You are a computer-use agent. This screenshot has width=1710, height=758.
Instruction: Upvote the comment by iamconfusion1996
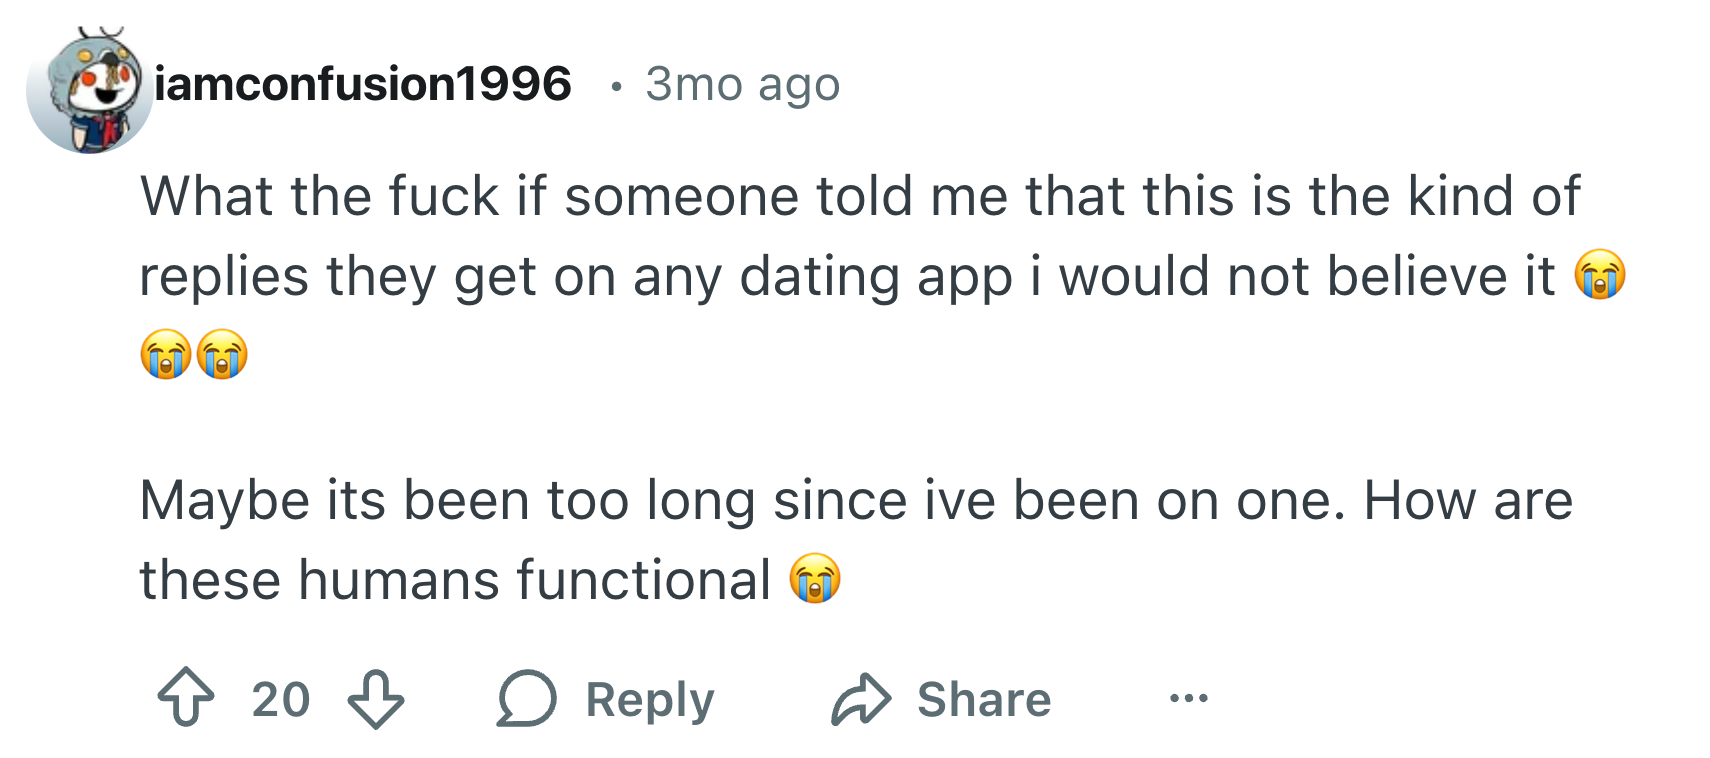click(186, 698)
